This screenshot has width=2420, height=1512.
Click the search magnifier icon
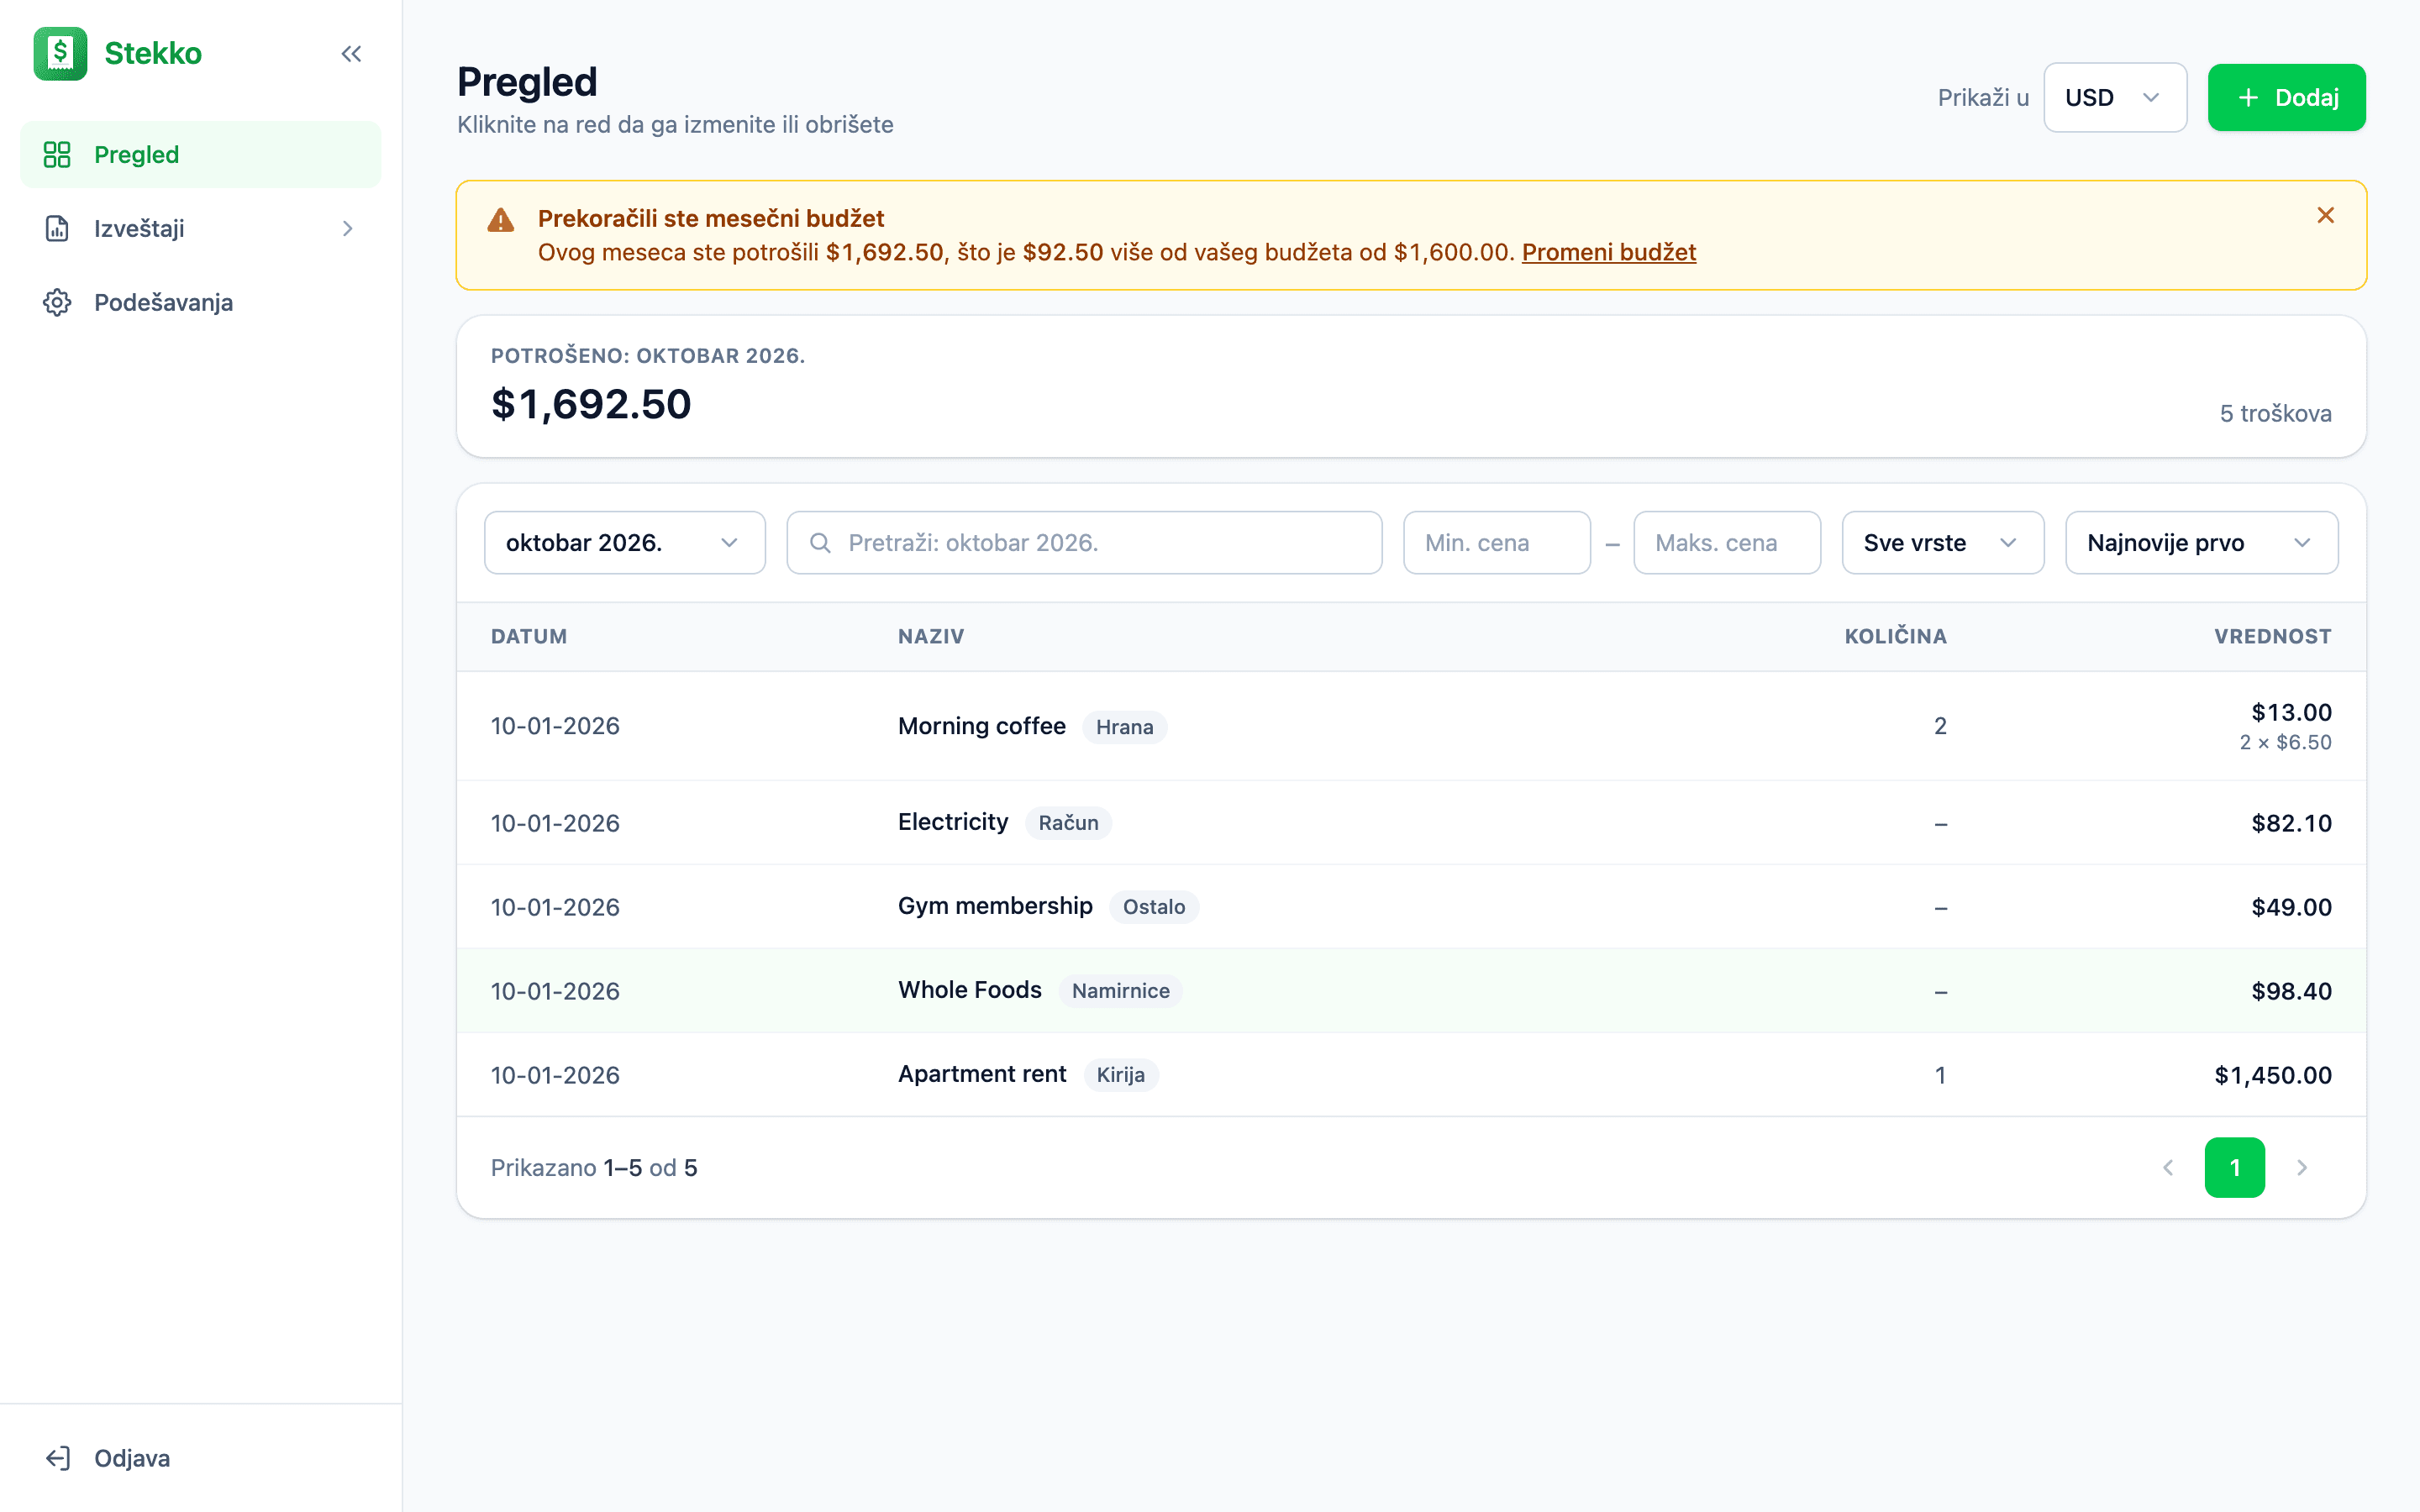pyautogui.click(x=820, y=543)
